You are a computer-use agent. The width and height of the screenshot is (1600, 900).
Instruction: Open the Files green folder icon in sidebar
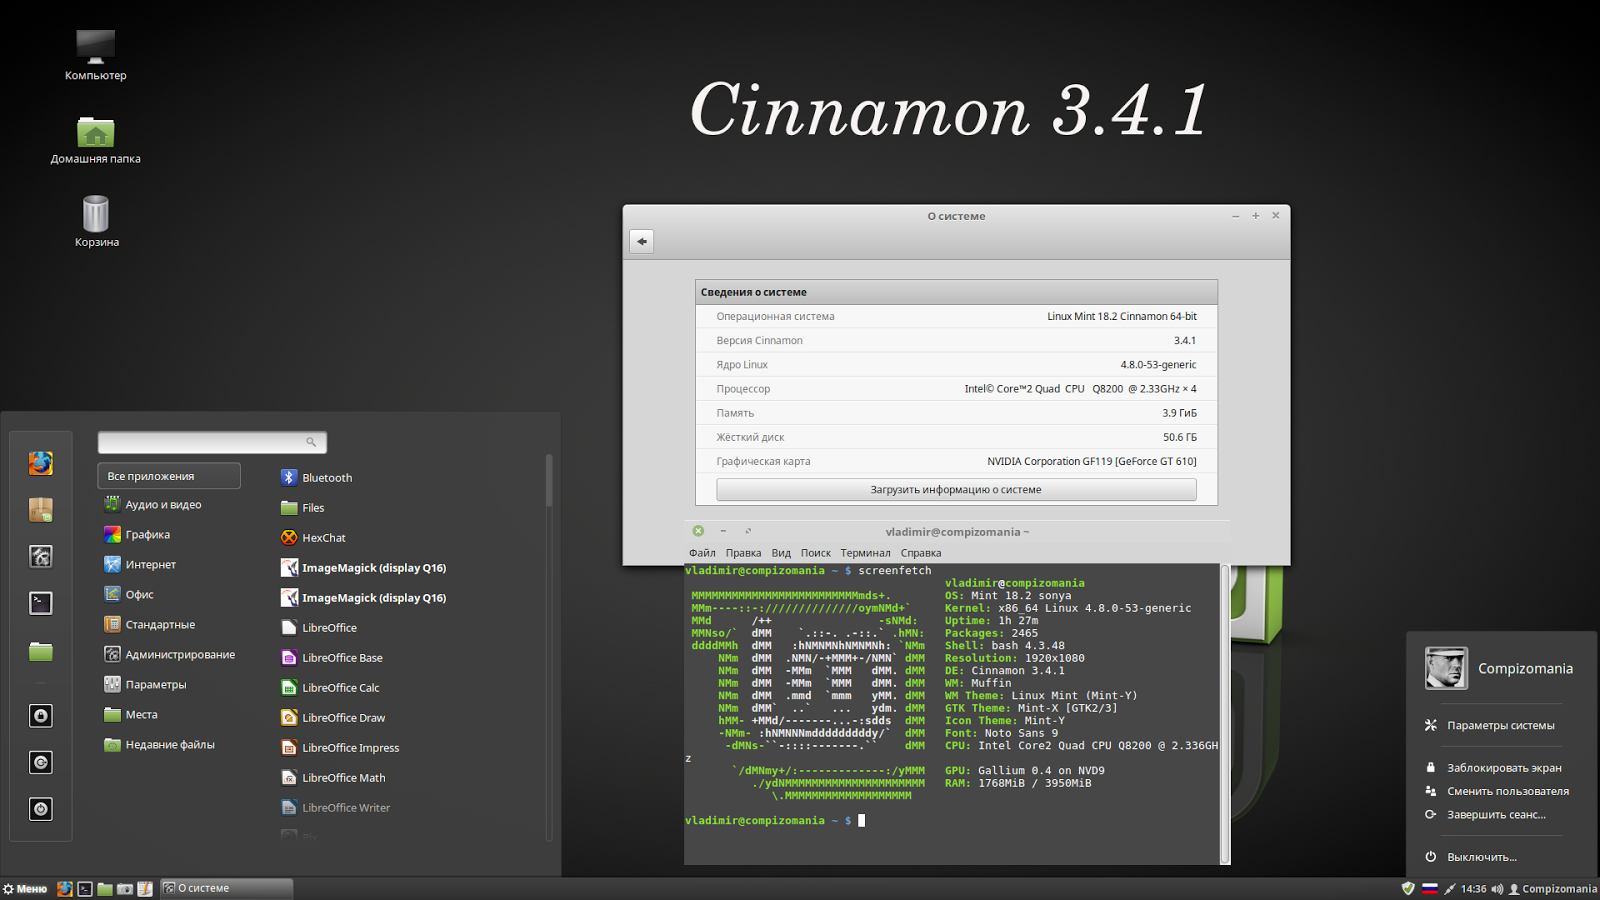coord(40,651)
